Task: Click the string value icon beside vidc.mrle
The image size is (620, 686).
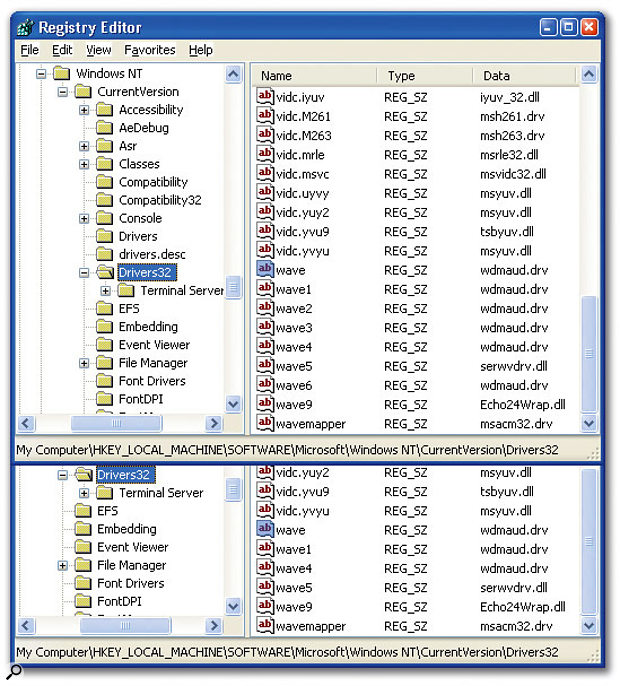Action: (265, 154)
